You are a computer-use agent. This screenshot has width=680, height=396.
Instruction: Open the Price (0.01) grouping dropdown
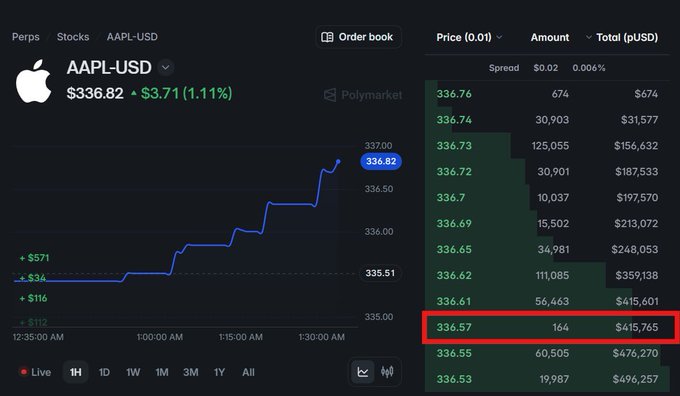(469, 37)
